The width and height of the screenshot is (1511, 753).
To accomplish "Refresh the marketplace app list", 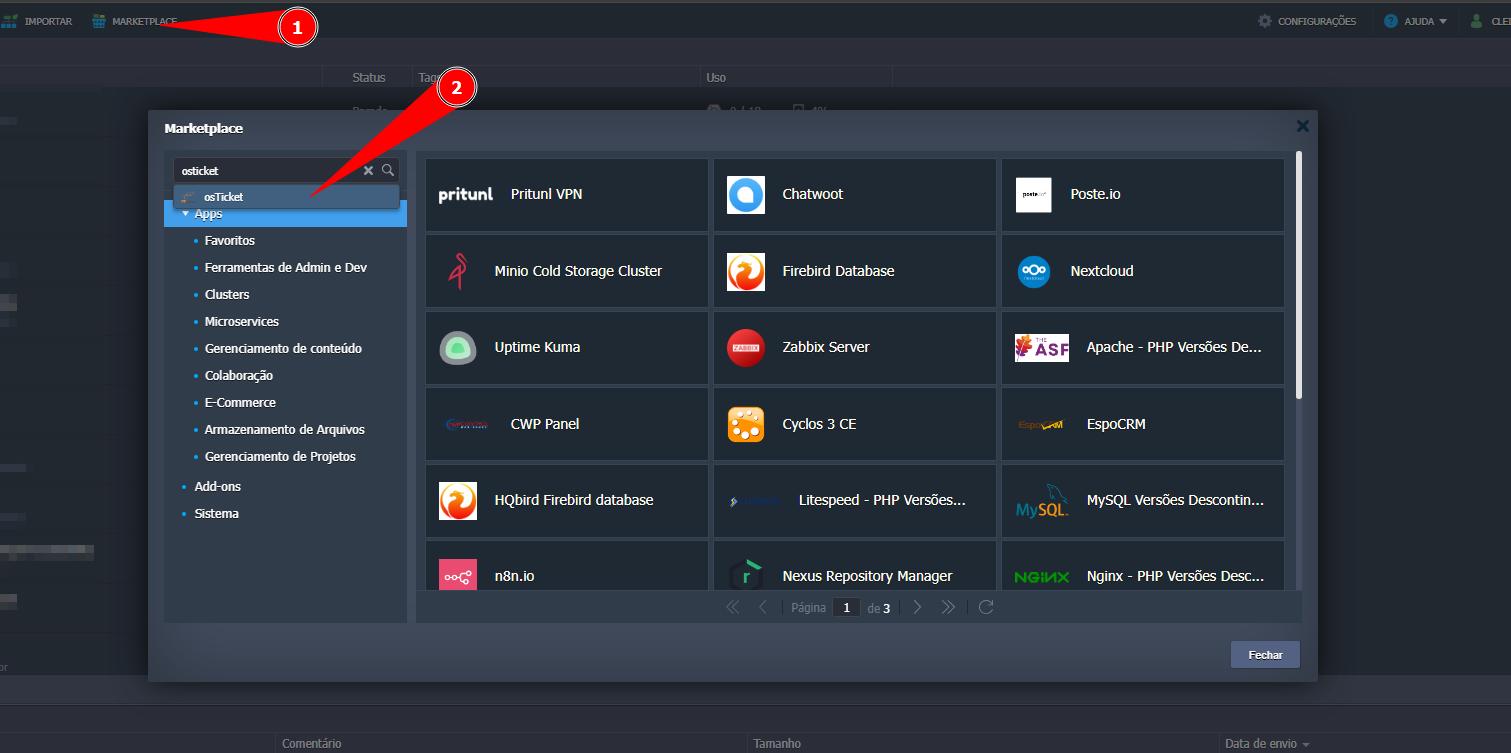I will (x=986, y=607).
